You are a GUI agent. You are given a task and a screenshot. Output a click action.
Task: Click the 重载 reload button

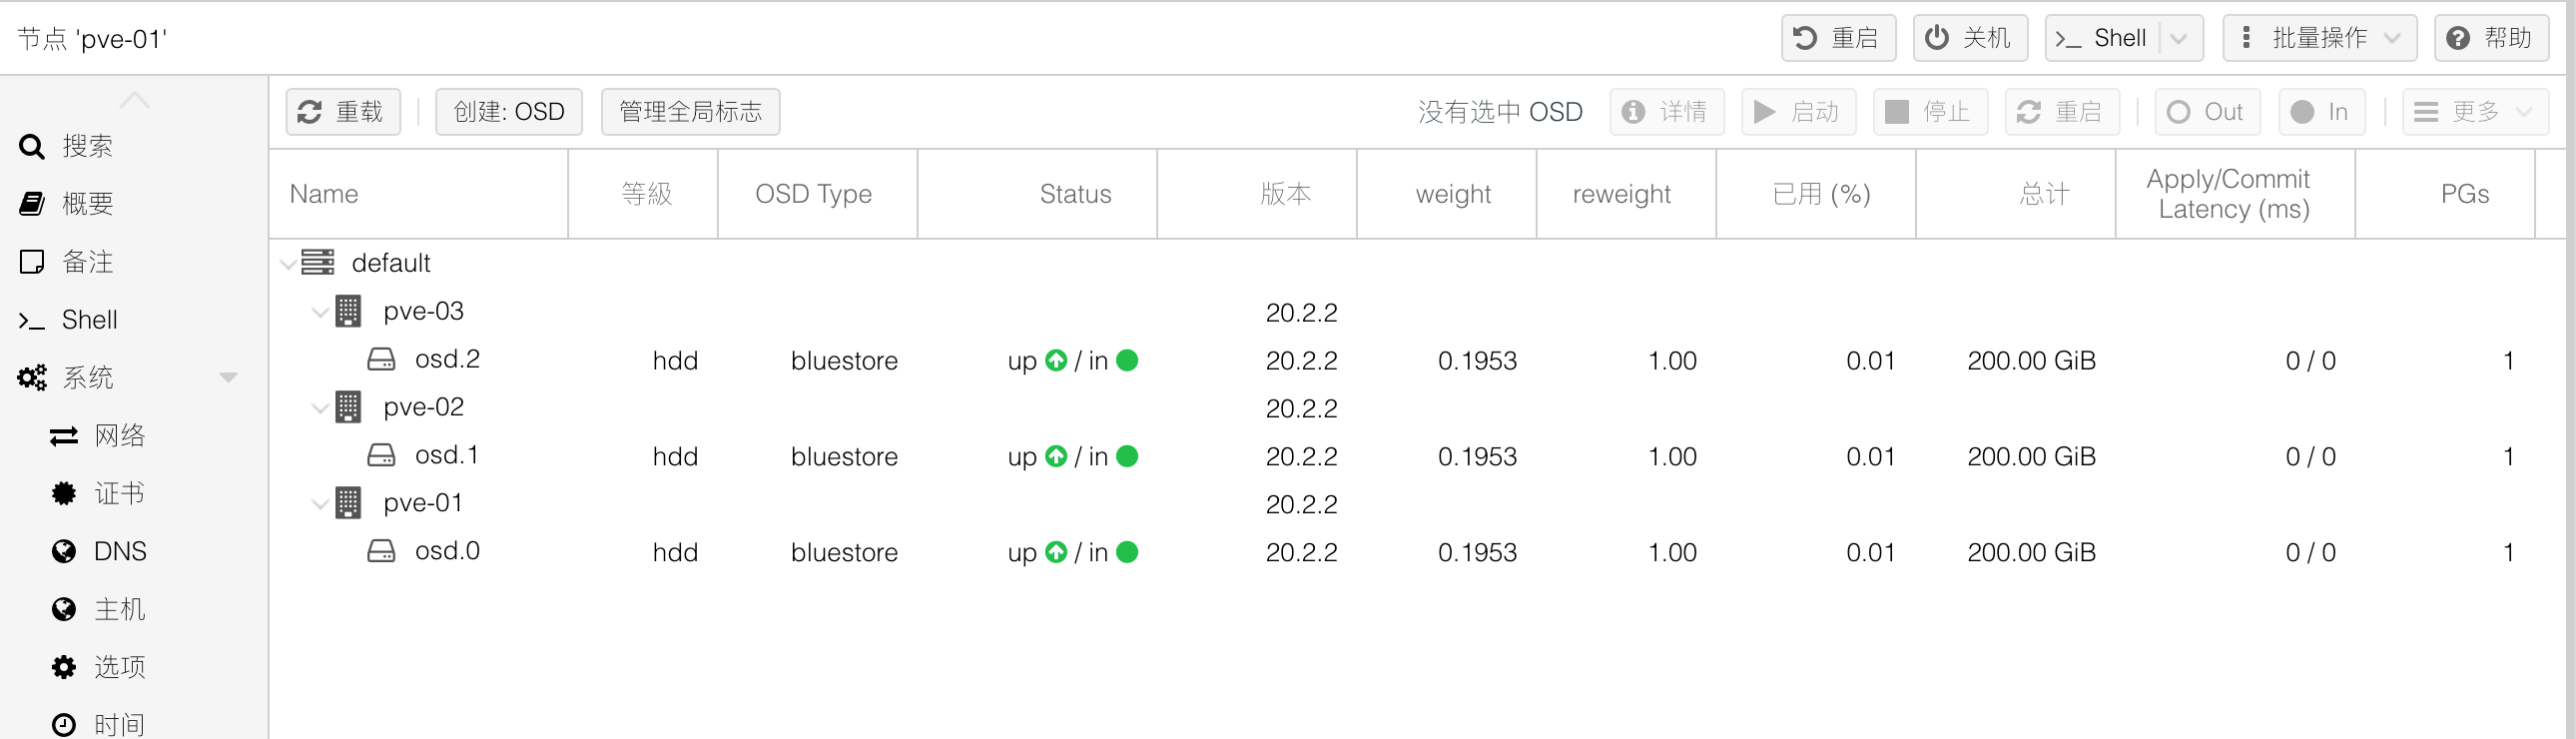(343, 112)
